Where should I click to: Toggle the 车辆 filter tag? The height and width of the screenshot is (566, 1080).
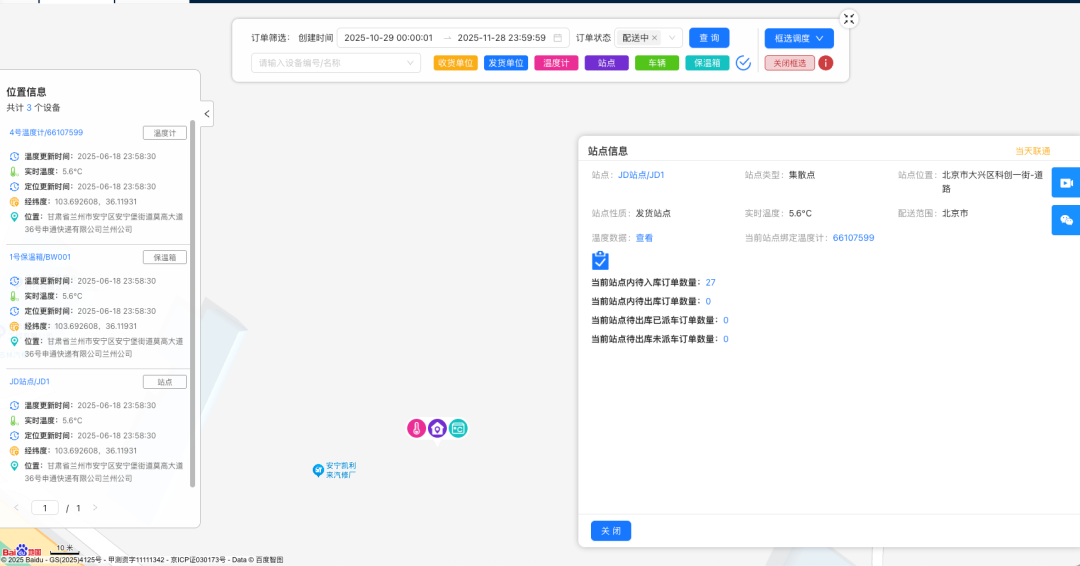(x=657, y=63)
